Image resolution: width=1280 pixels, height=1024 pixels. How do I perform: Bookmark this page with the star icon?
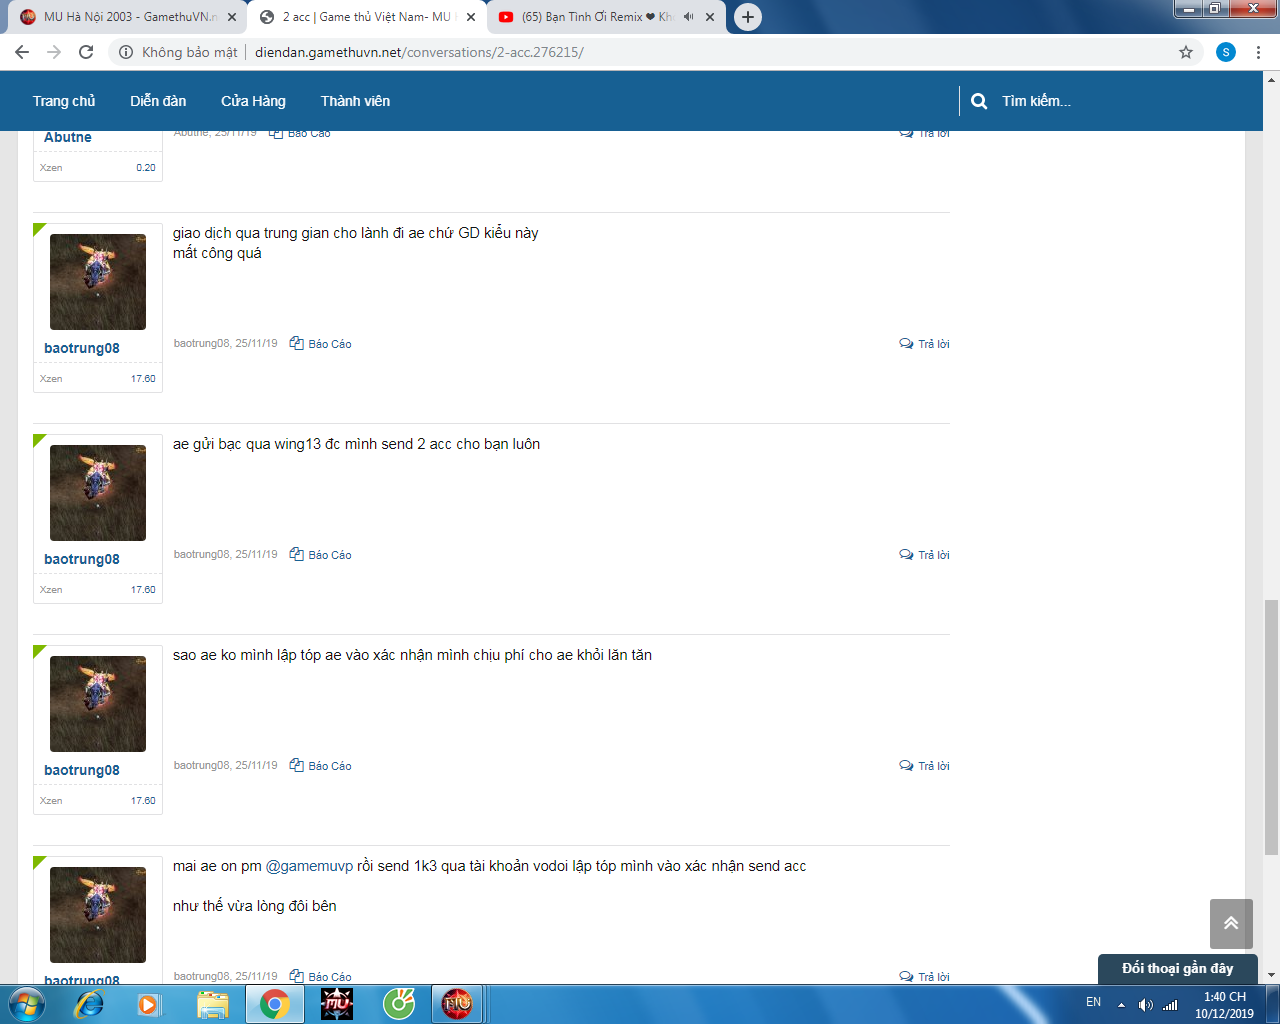pos(1186,52)
